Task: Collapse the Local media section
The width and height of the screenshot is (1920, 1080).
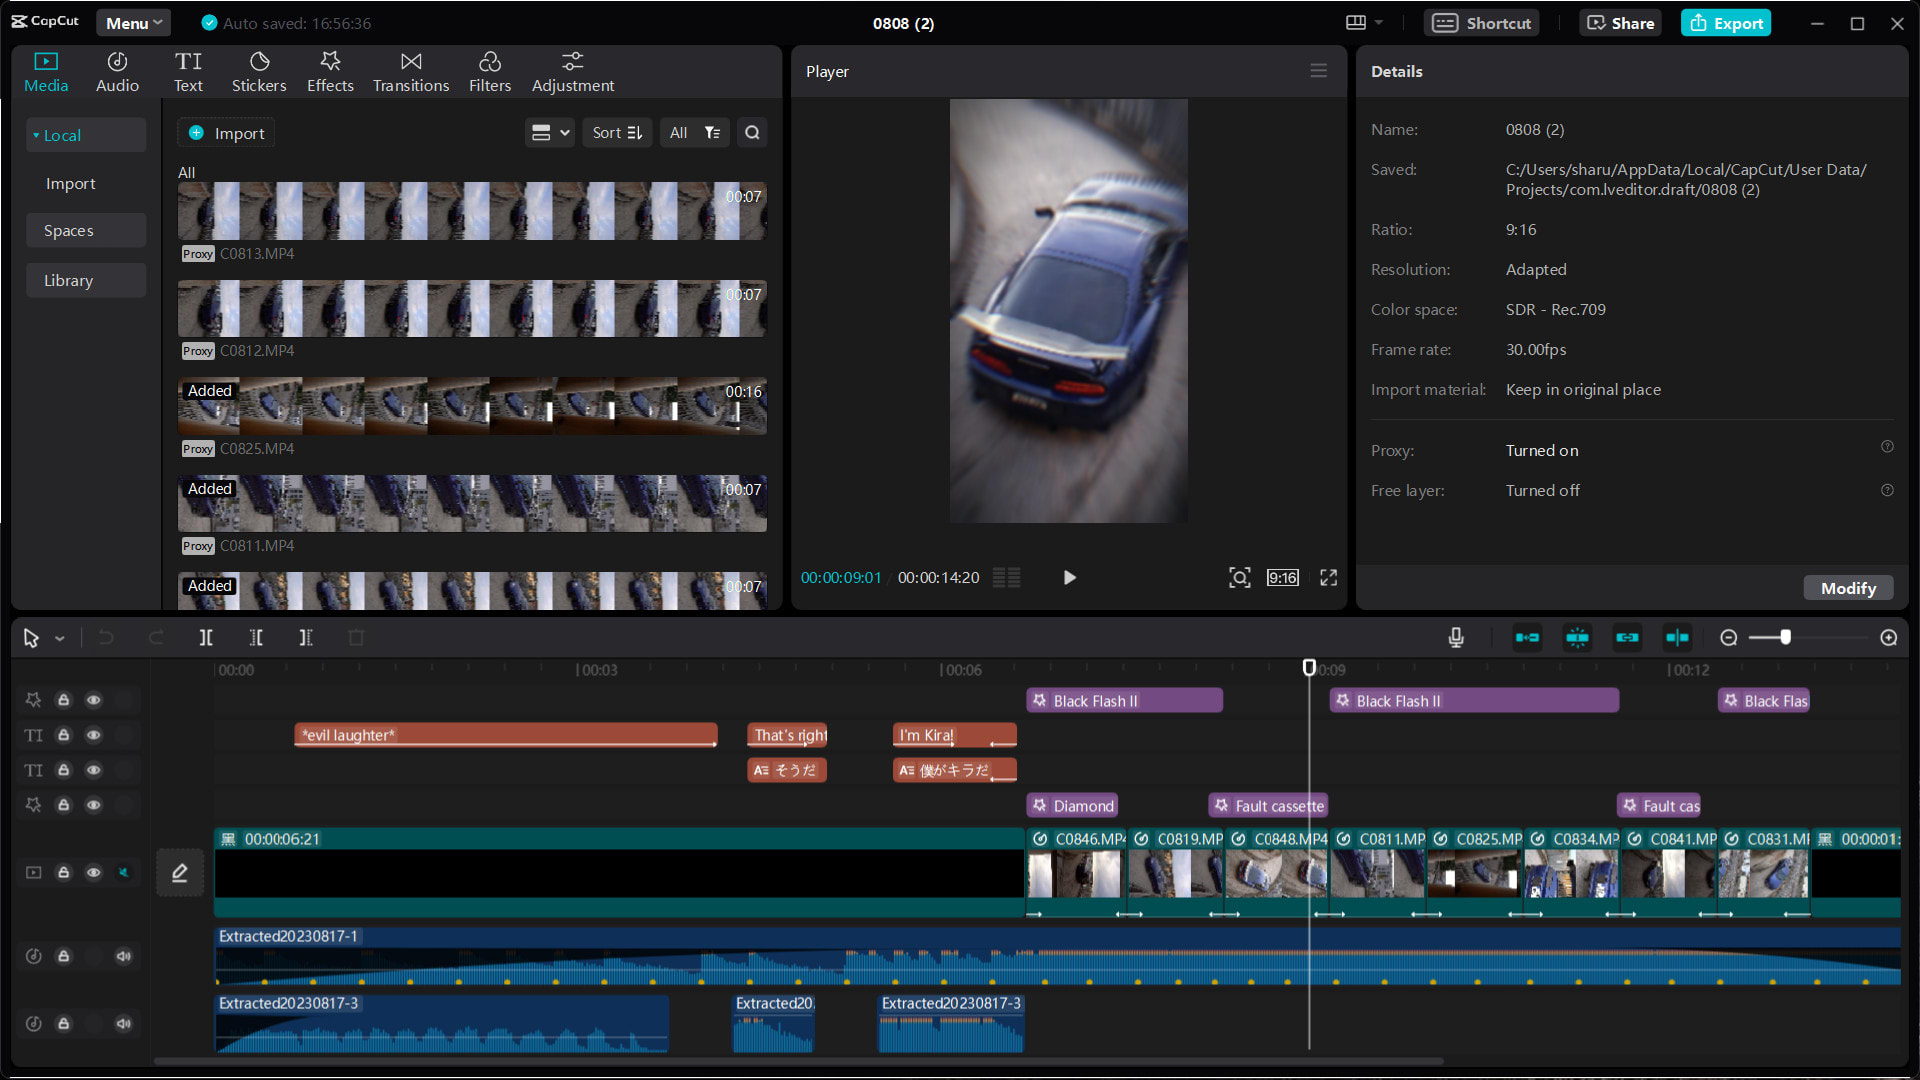Action: (x=86, y=135)
